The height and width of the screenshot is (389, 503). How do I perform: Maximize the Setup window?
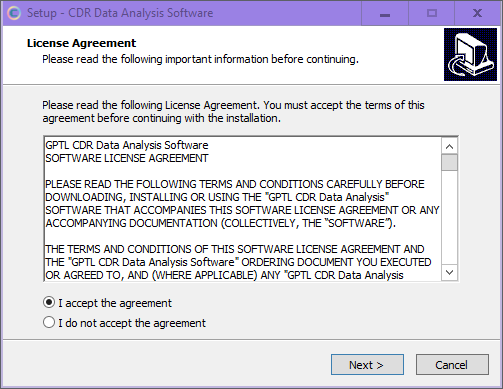(x=432, y=13)
